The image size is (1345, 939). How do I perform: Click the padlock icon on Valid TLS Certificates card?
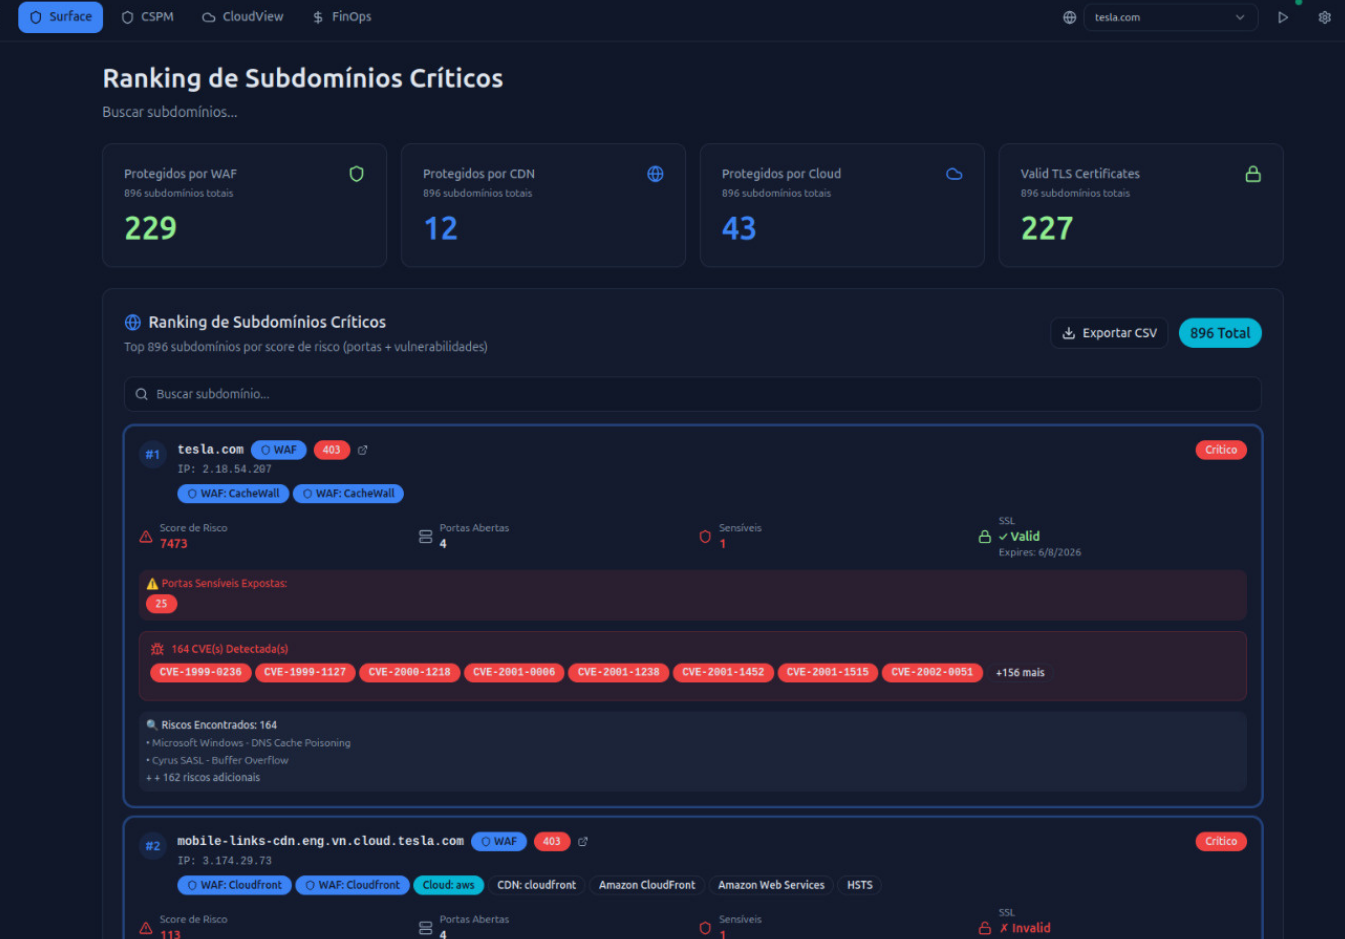(1253, 173)
